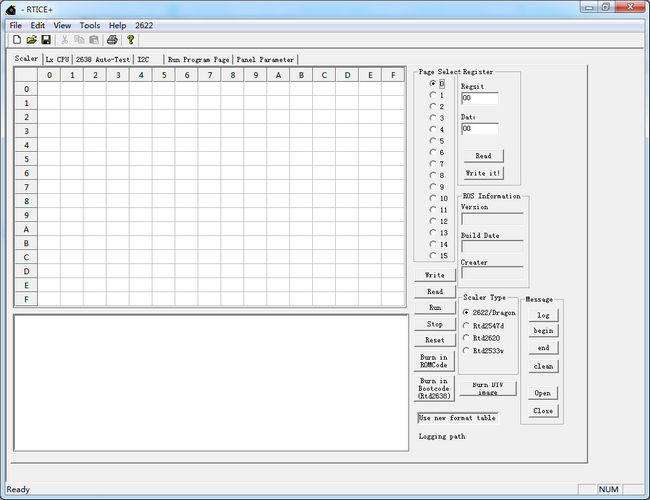The image size is (650, 500).
Task: Click column header A in register grid
Action: click(x=278, y=75)
